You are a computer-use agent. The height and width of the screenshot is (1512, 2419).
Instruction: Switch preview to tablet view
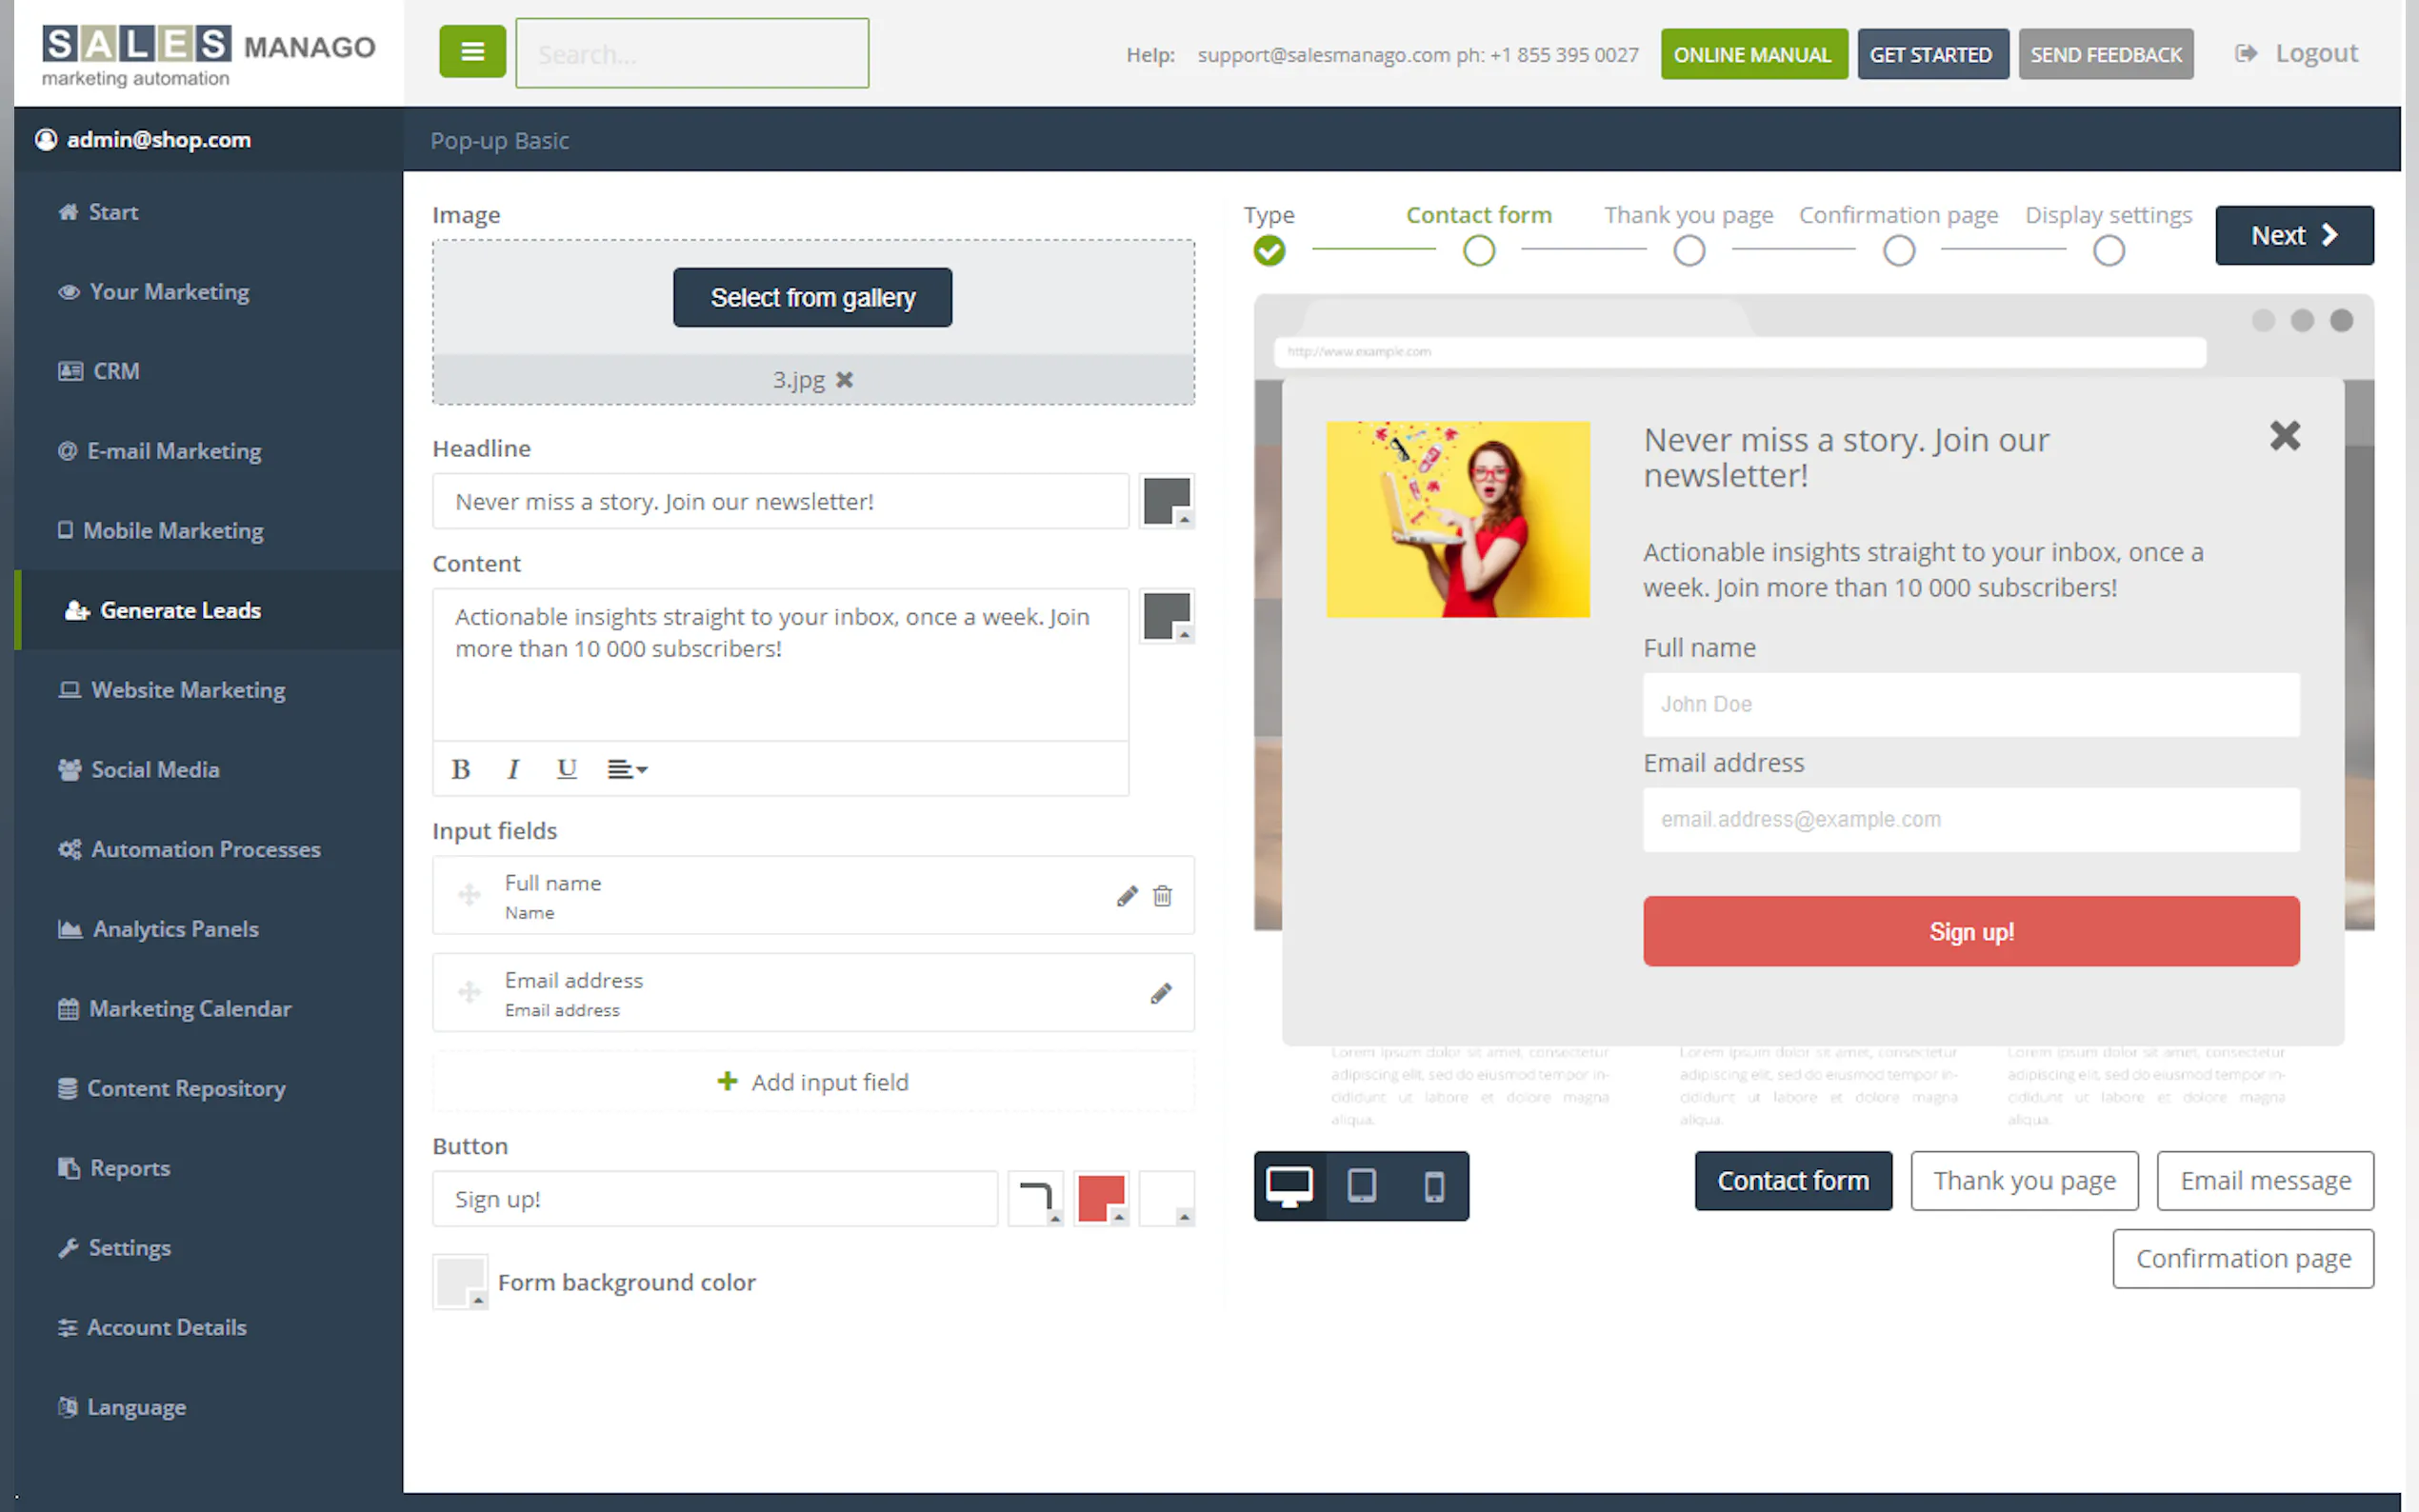tap(1361, 1186)
